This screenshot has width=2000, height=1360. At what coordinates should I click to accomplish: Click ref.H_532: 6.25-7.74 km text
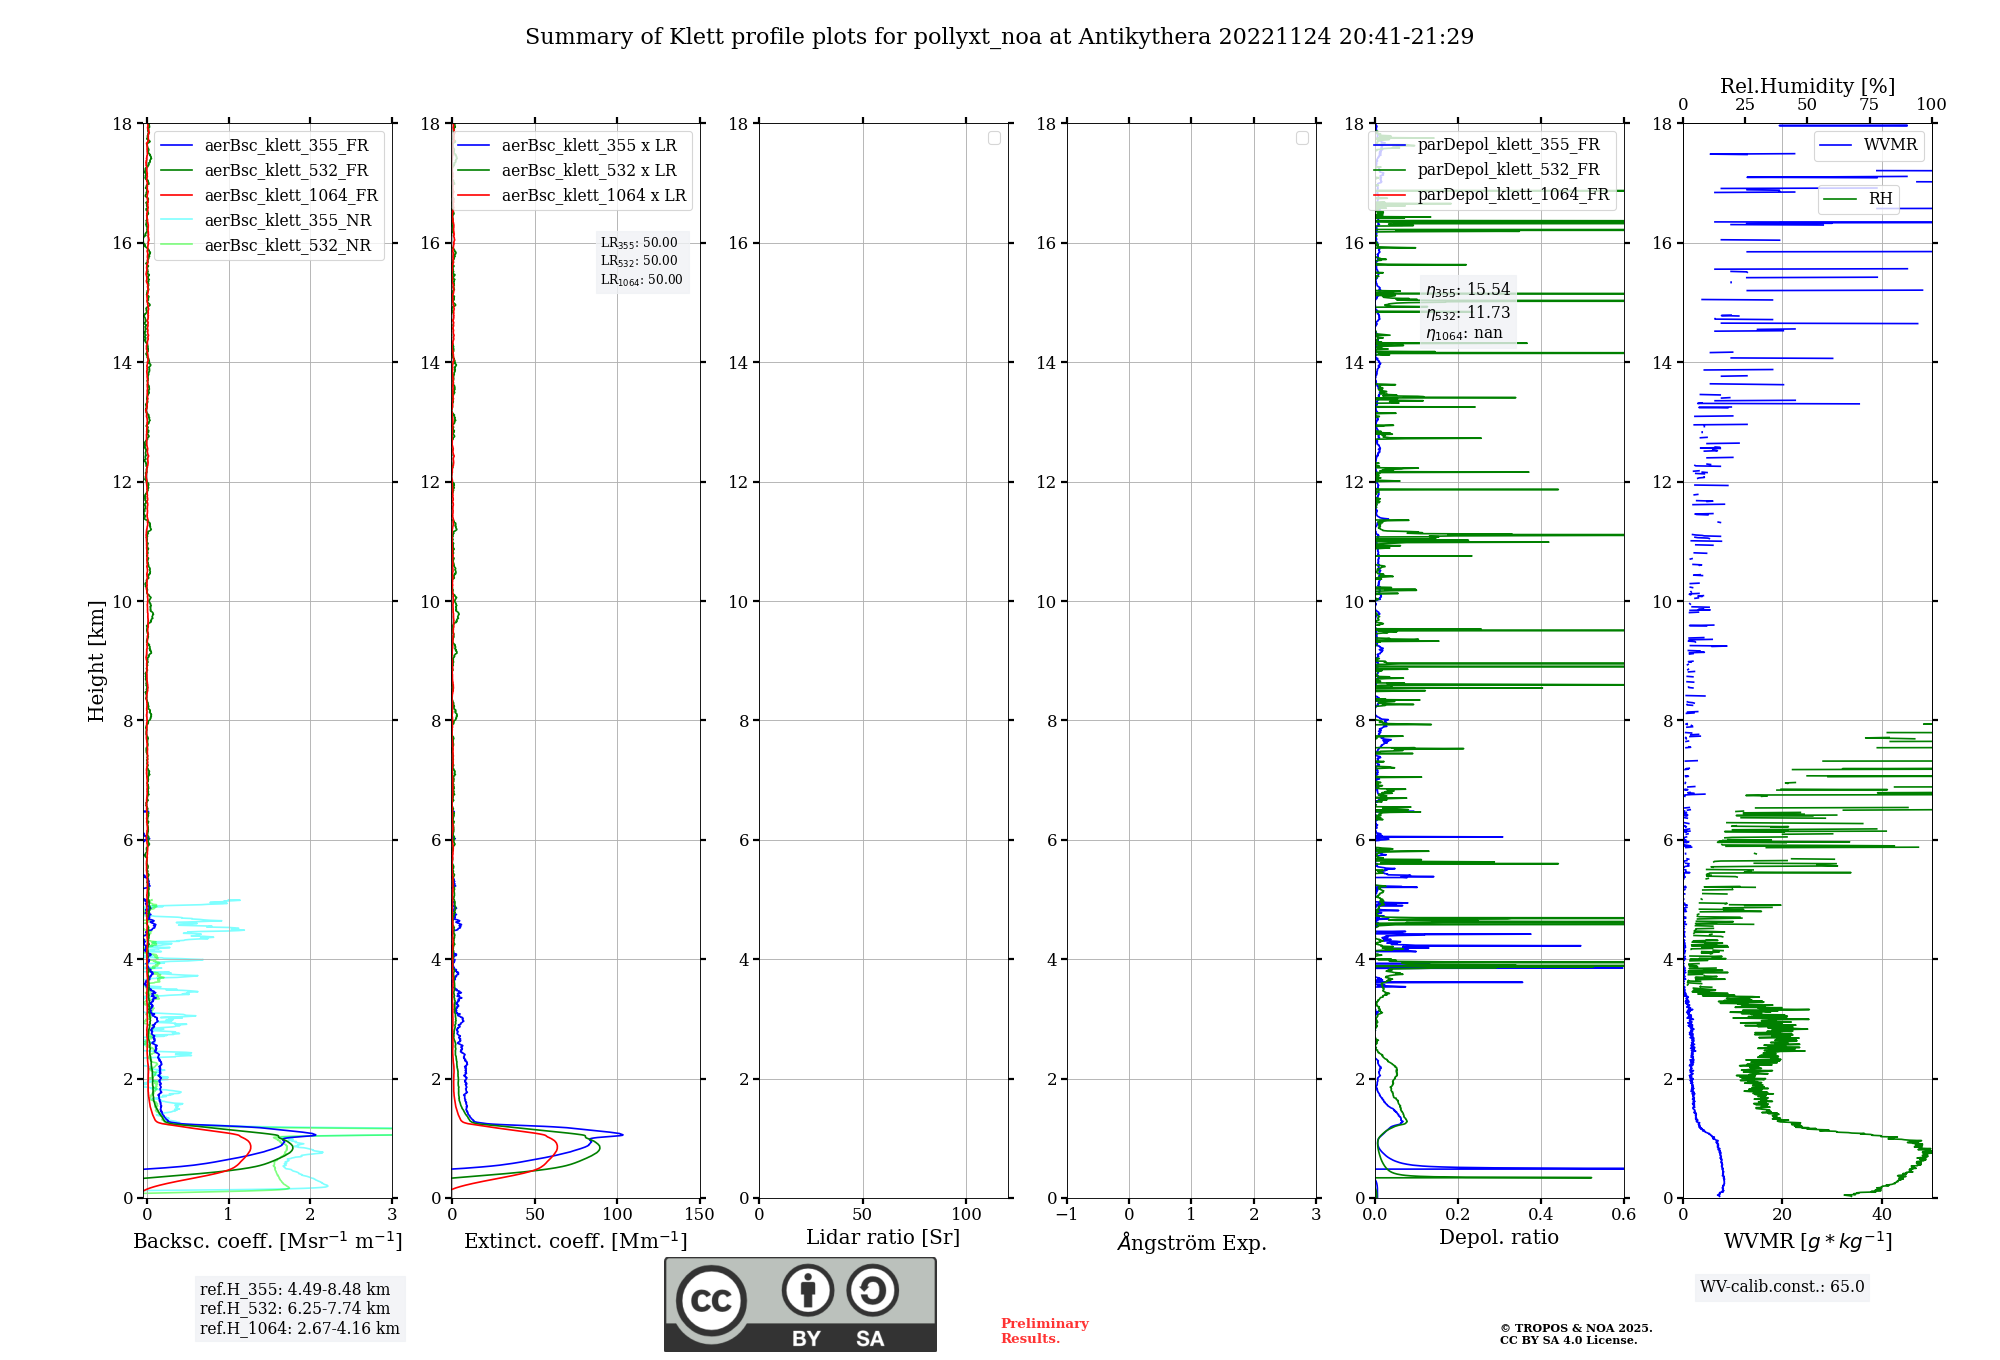pyautogui.click(x=295, y=1309)
